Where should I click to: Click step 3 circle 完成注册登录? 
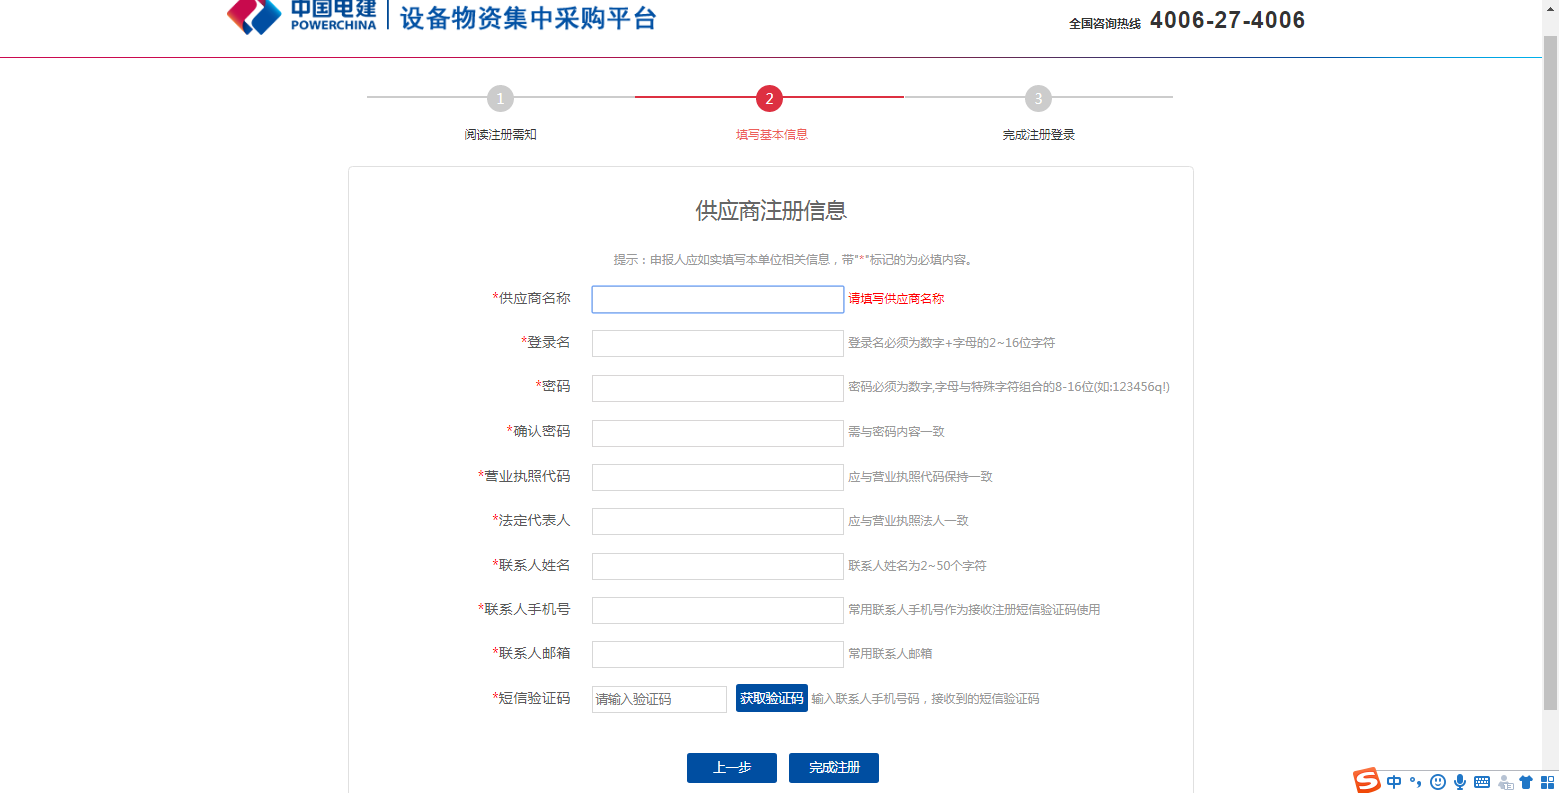tap(1038, 98)
